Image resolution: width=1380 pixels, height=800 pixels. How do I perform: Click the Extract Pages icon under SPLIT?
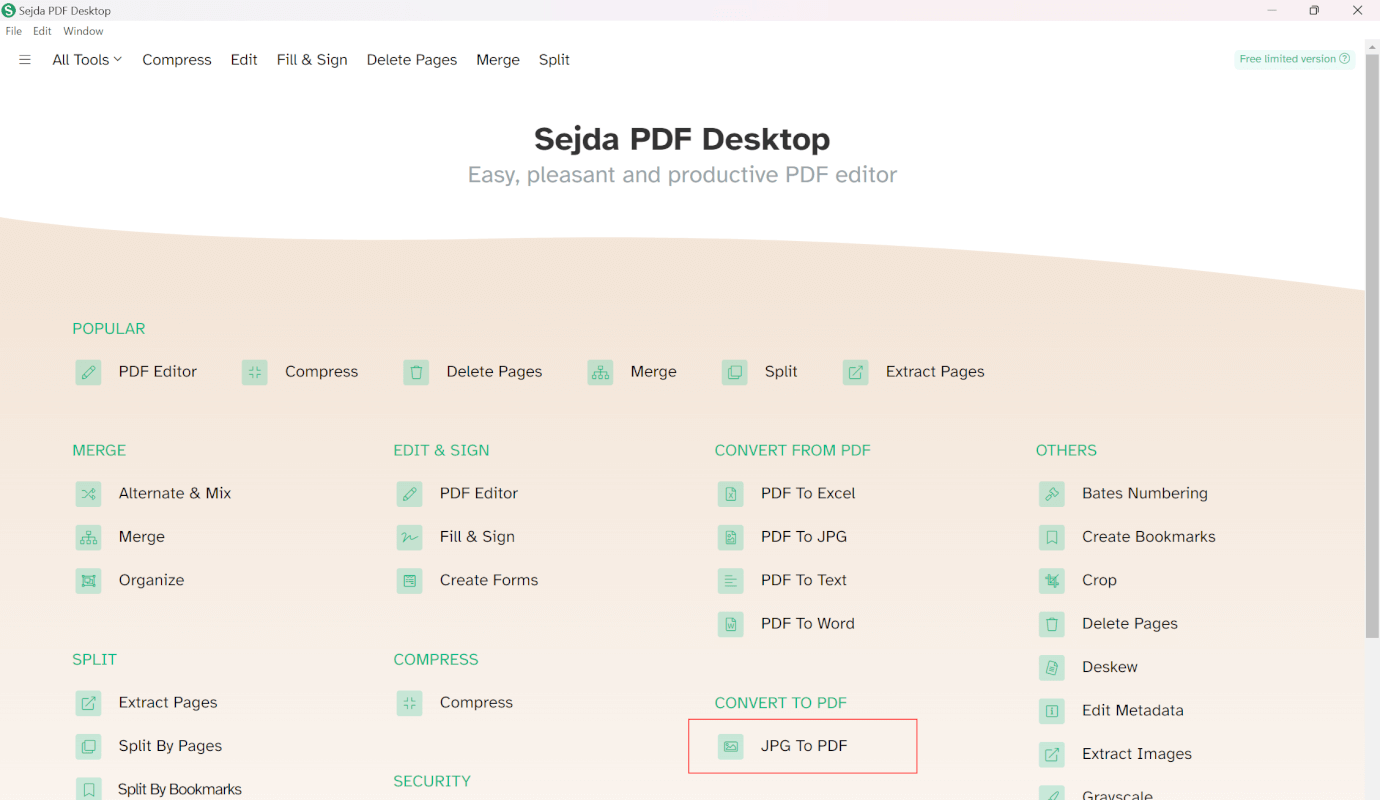coord(89,704)
